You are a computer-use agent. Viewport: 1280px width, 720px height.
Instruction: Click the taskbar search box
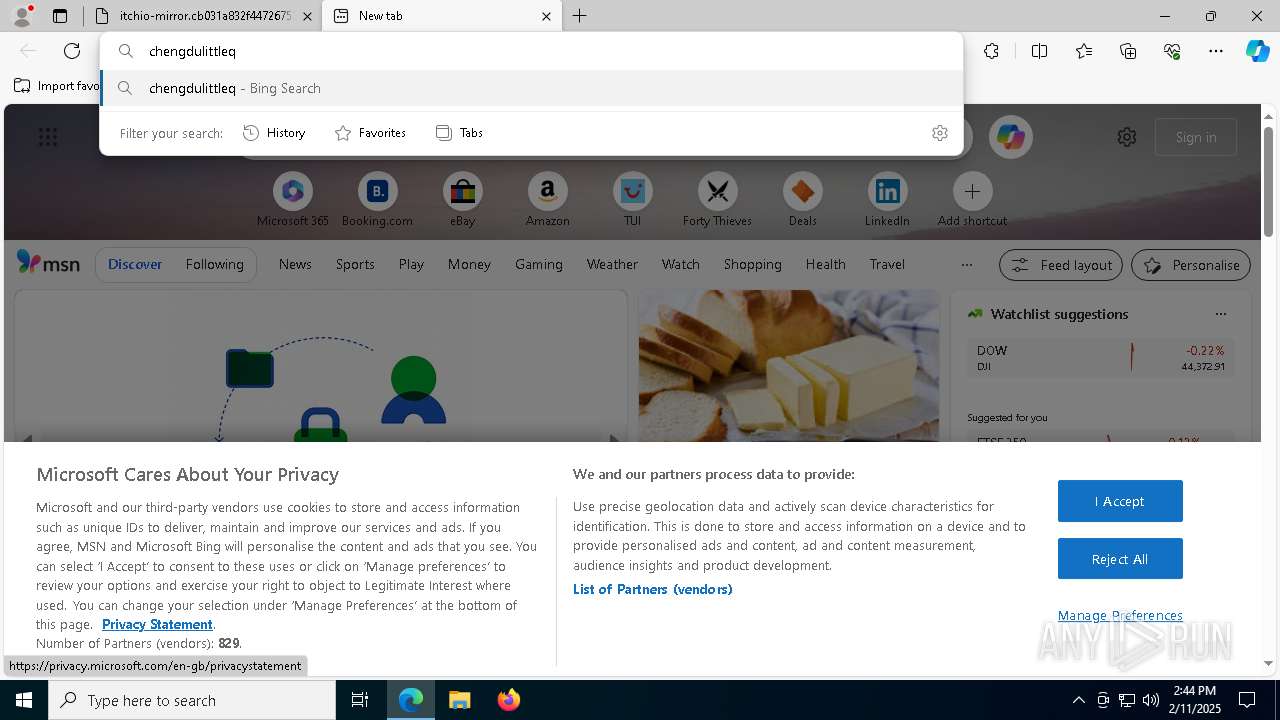tap(192, 700)
